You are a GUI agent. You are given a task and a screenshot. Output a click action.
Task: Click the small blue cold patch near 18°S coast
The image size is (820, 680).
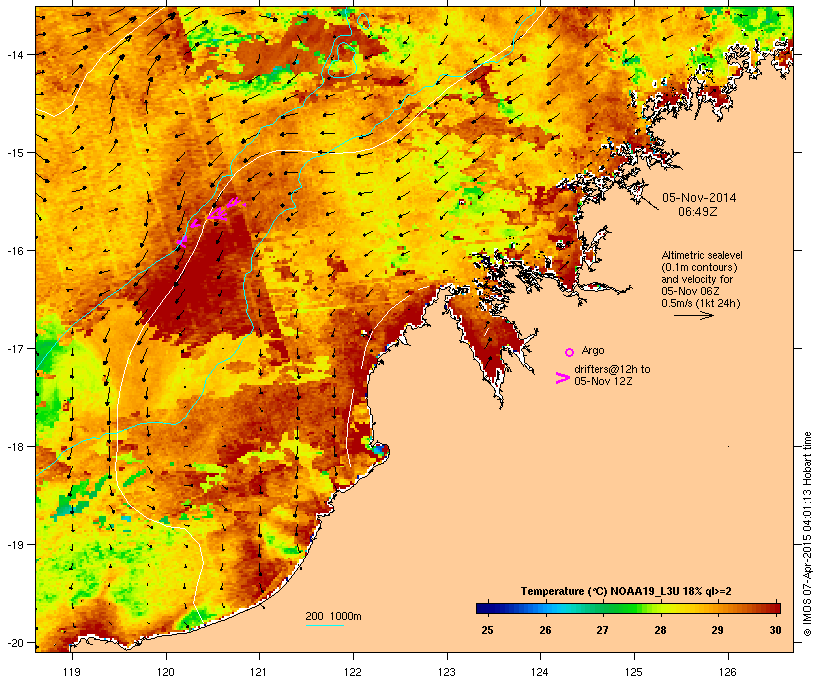(x=380, y=449)
